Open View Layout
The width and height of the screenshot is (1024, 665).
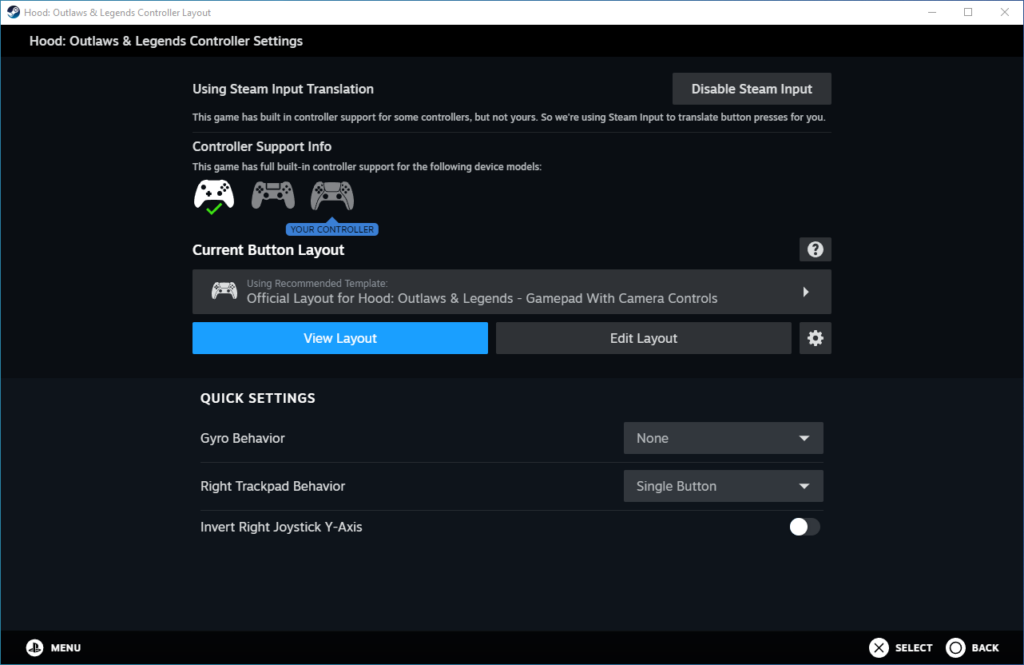coord(340,338)
